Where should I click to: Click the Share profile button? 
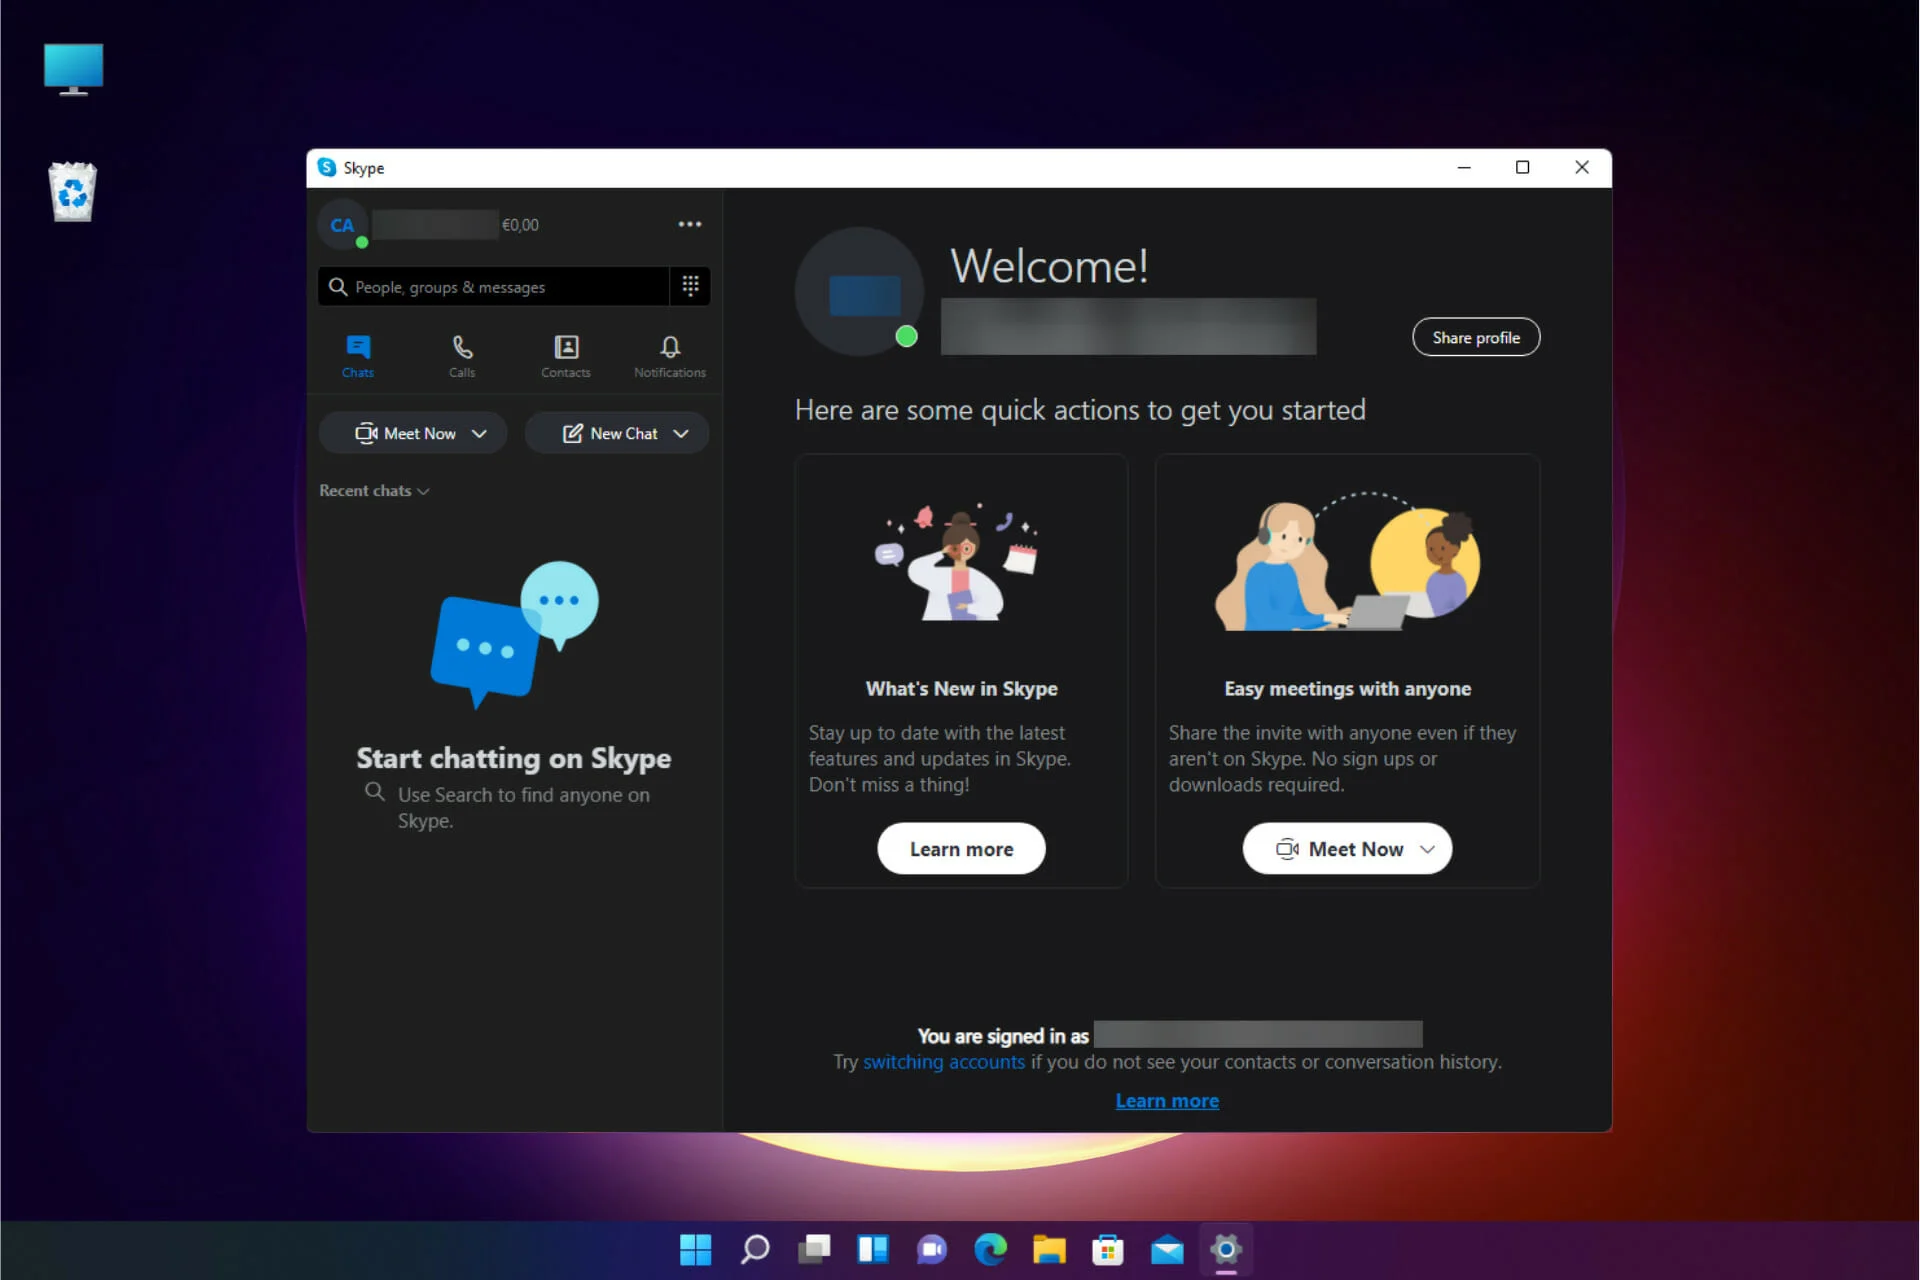pos(1476,337)
